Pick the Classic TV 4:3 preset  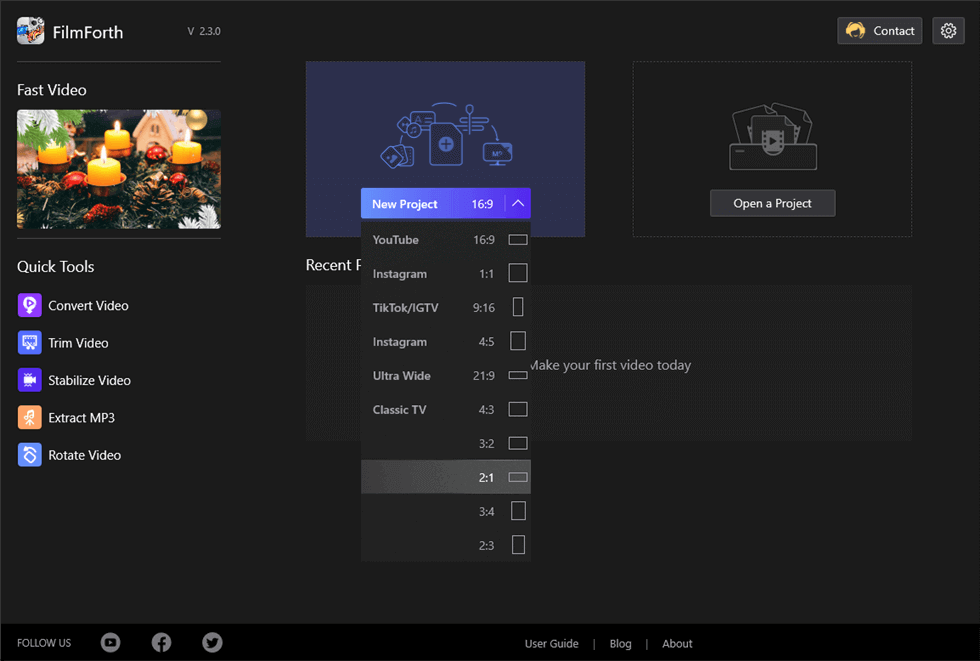coord(446,410)
